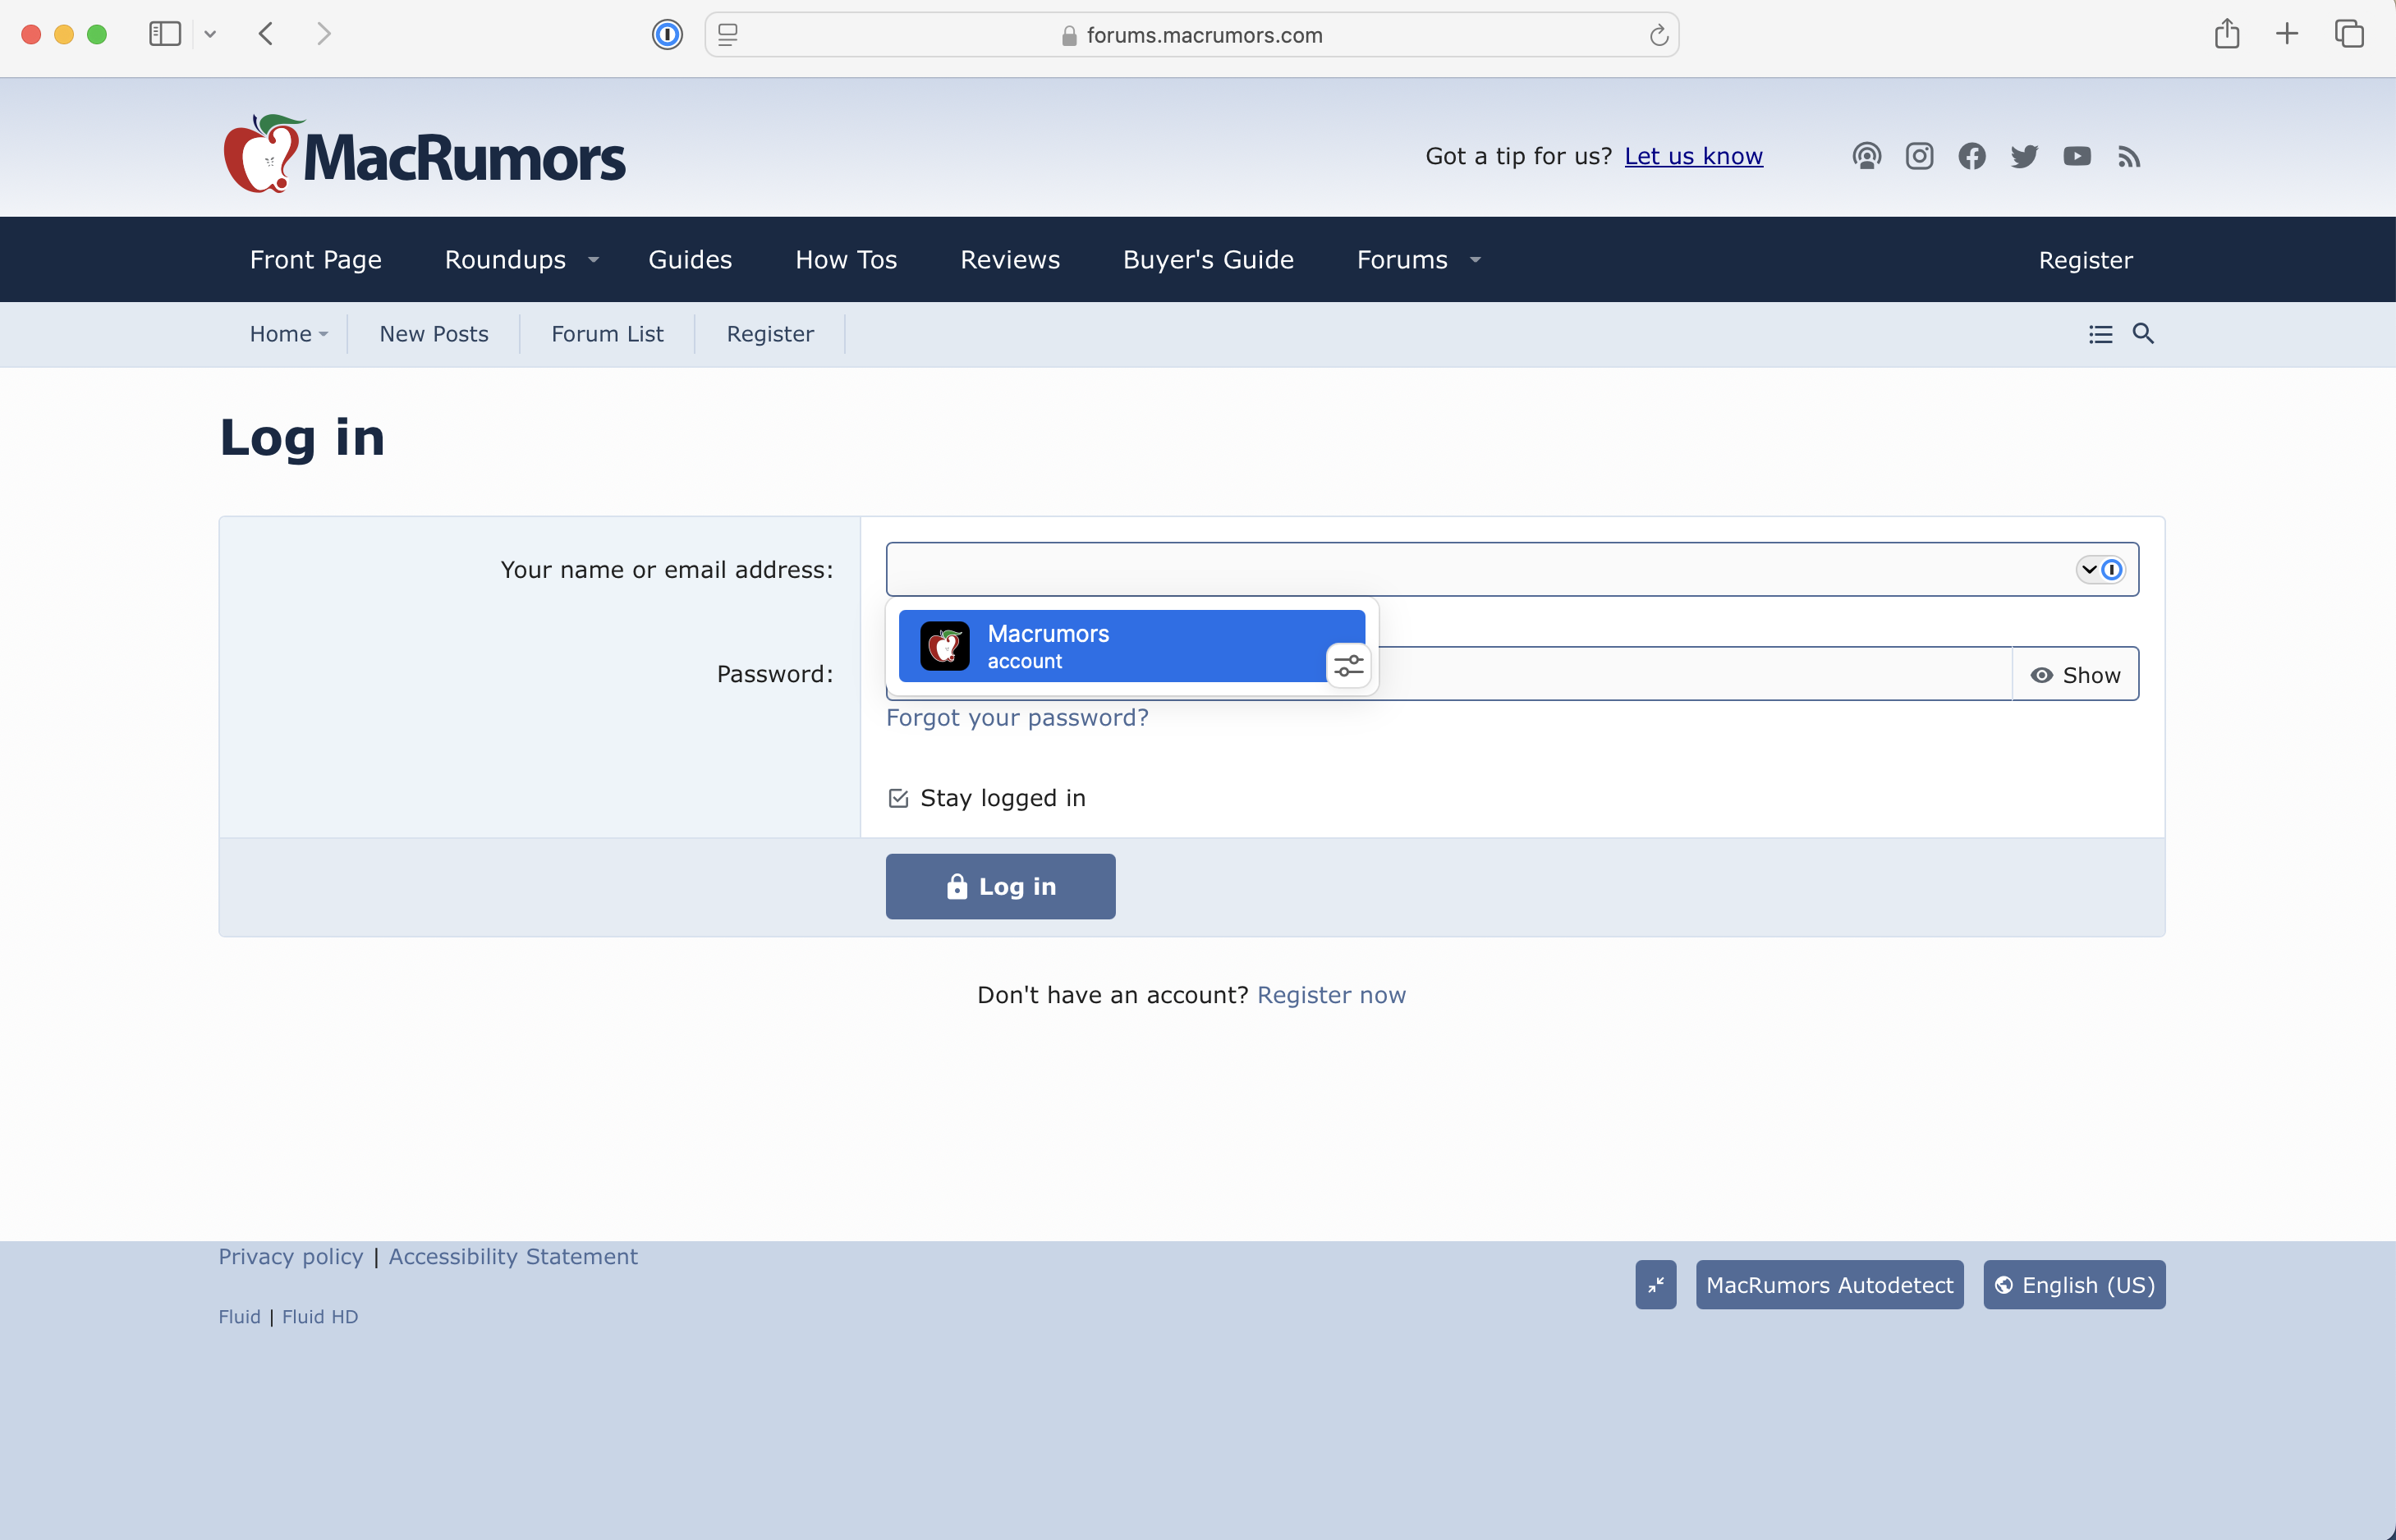Toggle the page width collapse button

(1656, 1285)
